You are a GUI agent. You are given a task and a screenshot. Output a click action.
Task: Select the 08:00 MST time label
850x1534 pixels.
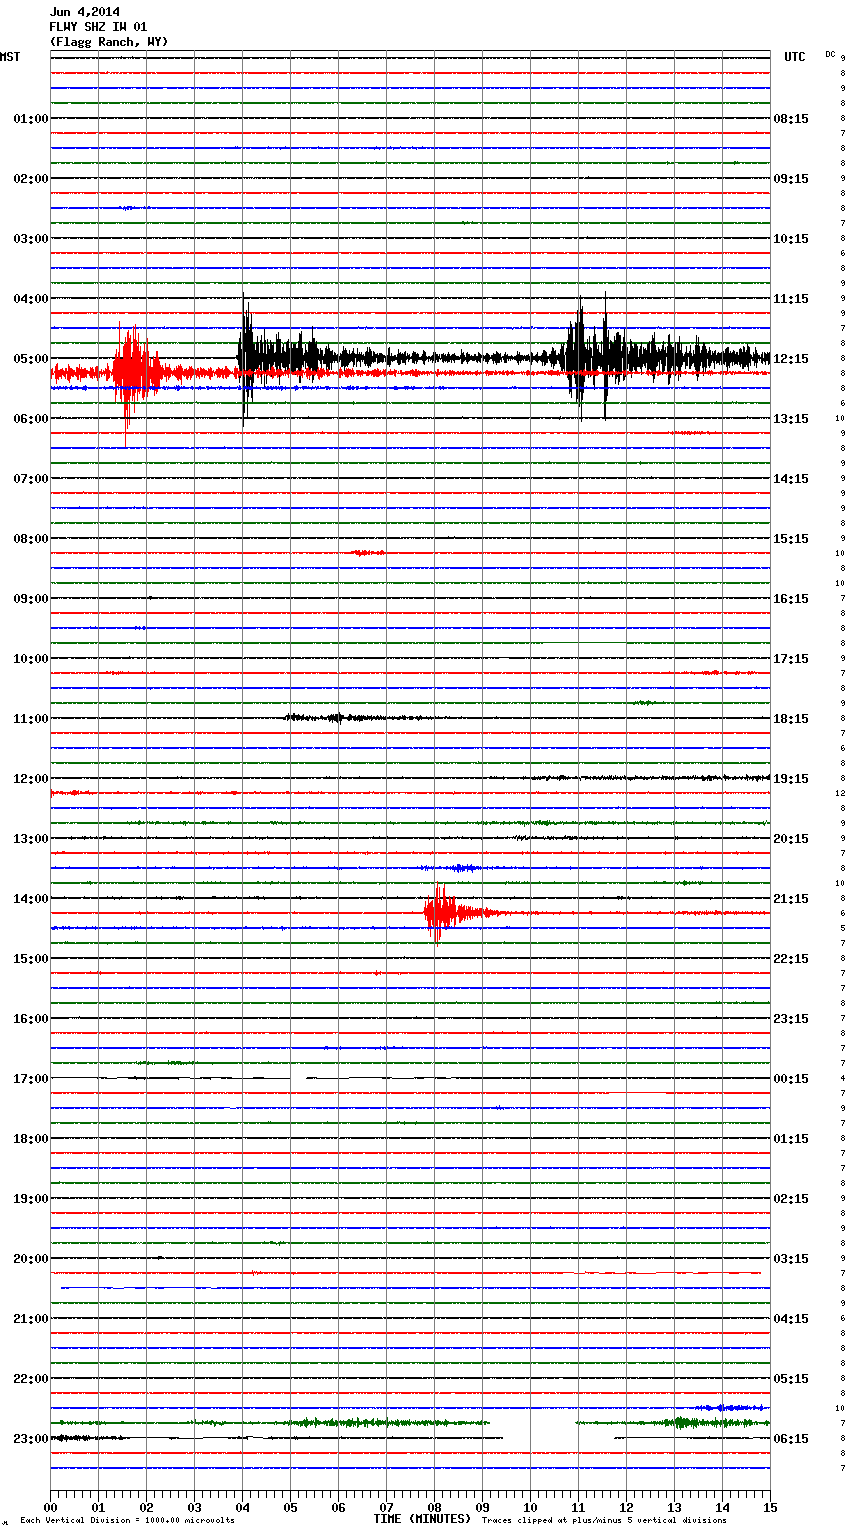pos(31,539)
